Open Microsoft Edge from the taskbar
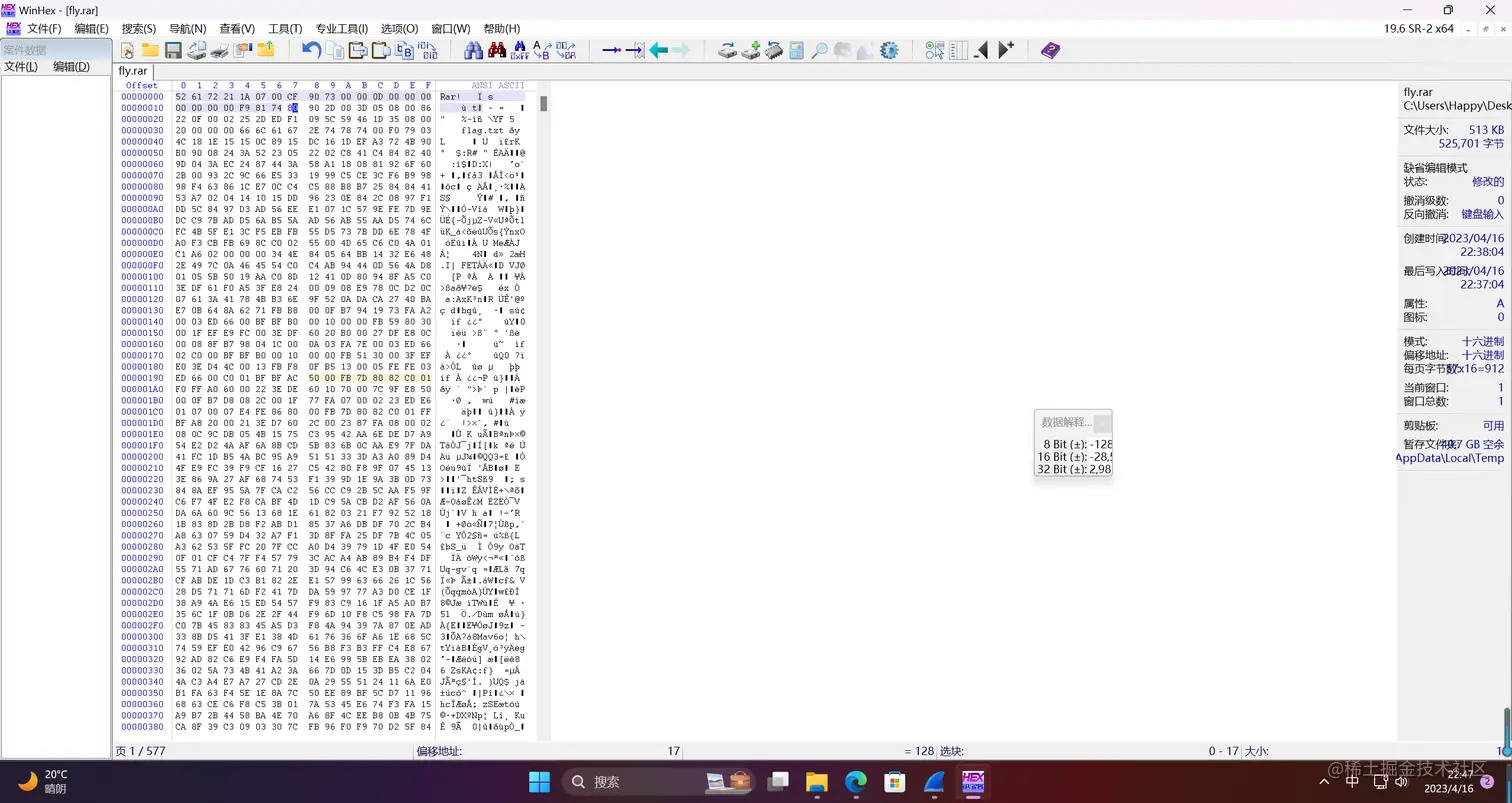Image resolution: width=1512 pixels, height=803 pixels. 855,781
